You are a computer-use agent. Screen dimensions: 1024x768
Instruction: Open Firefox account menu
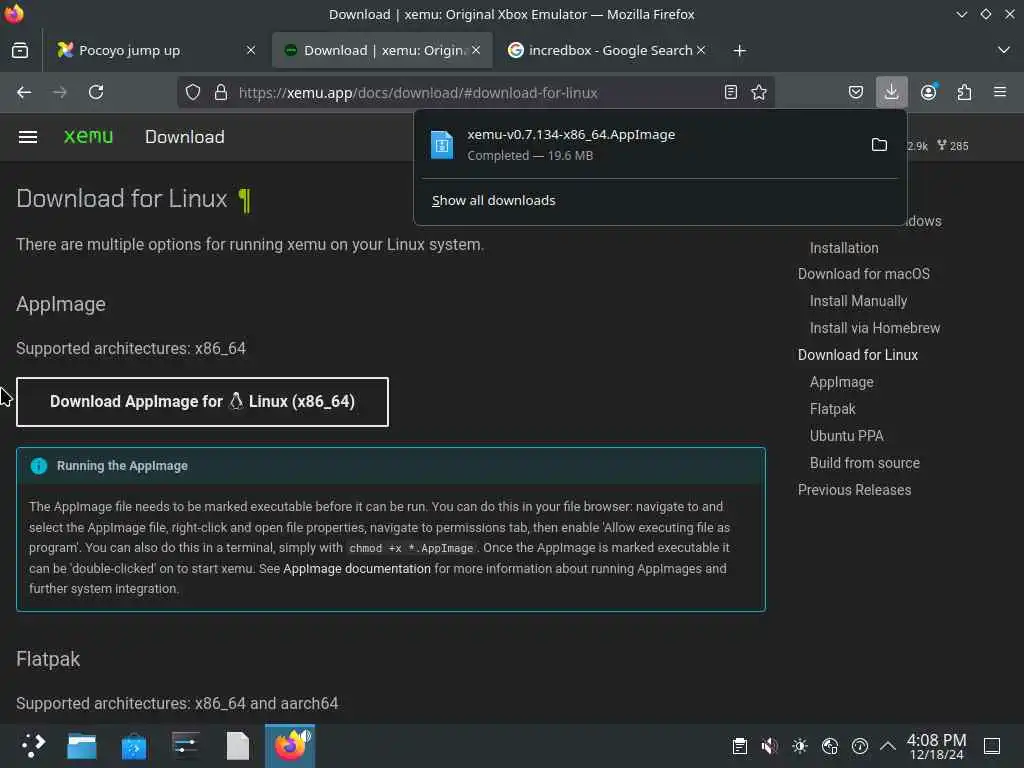[929, 92]
